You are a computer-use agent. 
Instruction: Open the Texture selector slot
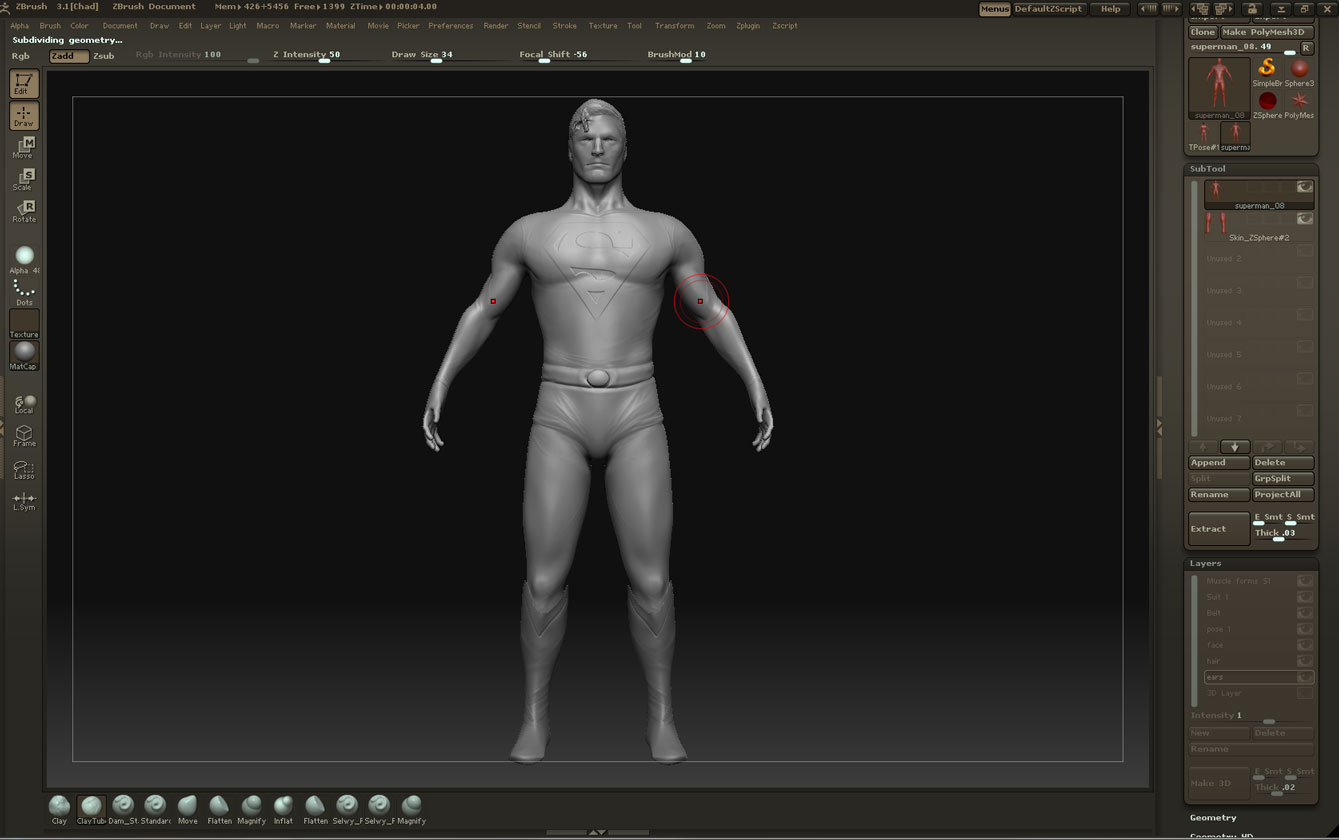(x=24, y=324)
